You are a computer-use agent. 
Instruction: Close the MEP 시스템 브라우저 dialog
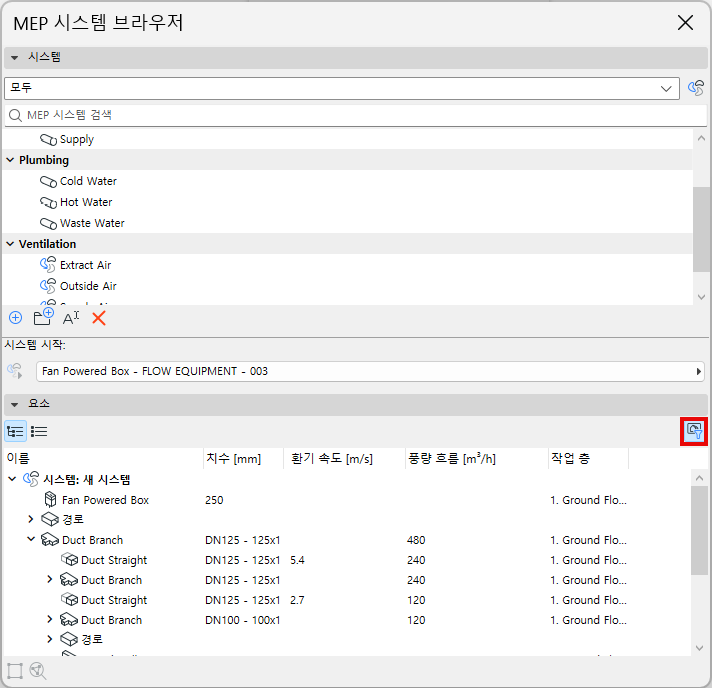[x=685, y=22]
